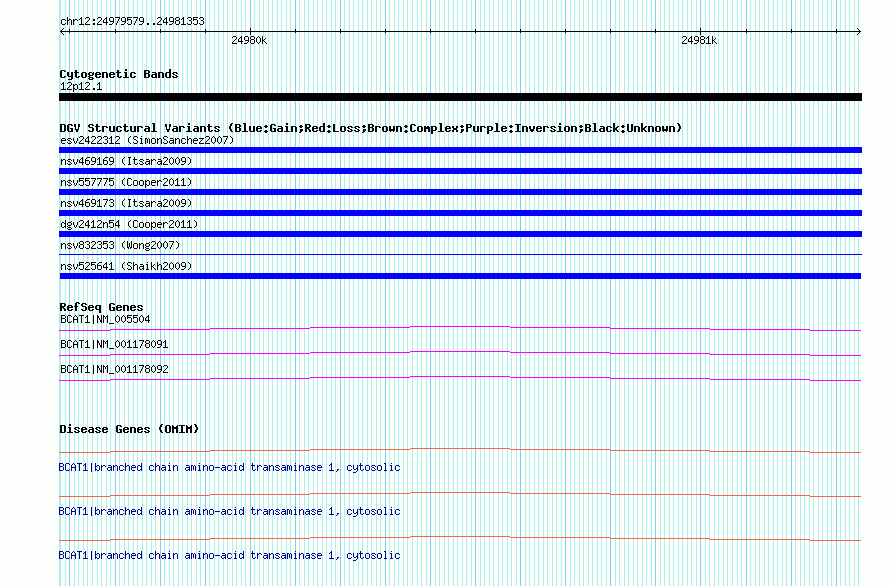Viewport: 890px width, 586px height.
Task: Click the blue bar under esv2422312
Action: pyautogui.click(x=460, y=150)
